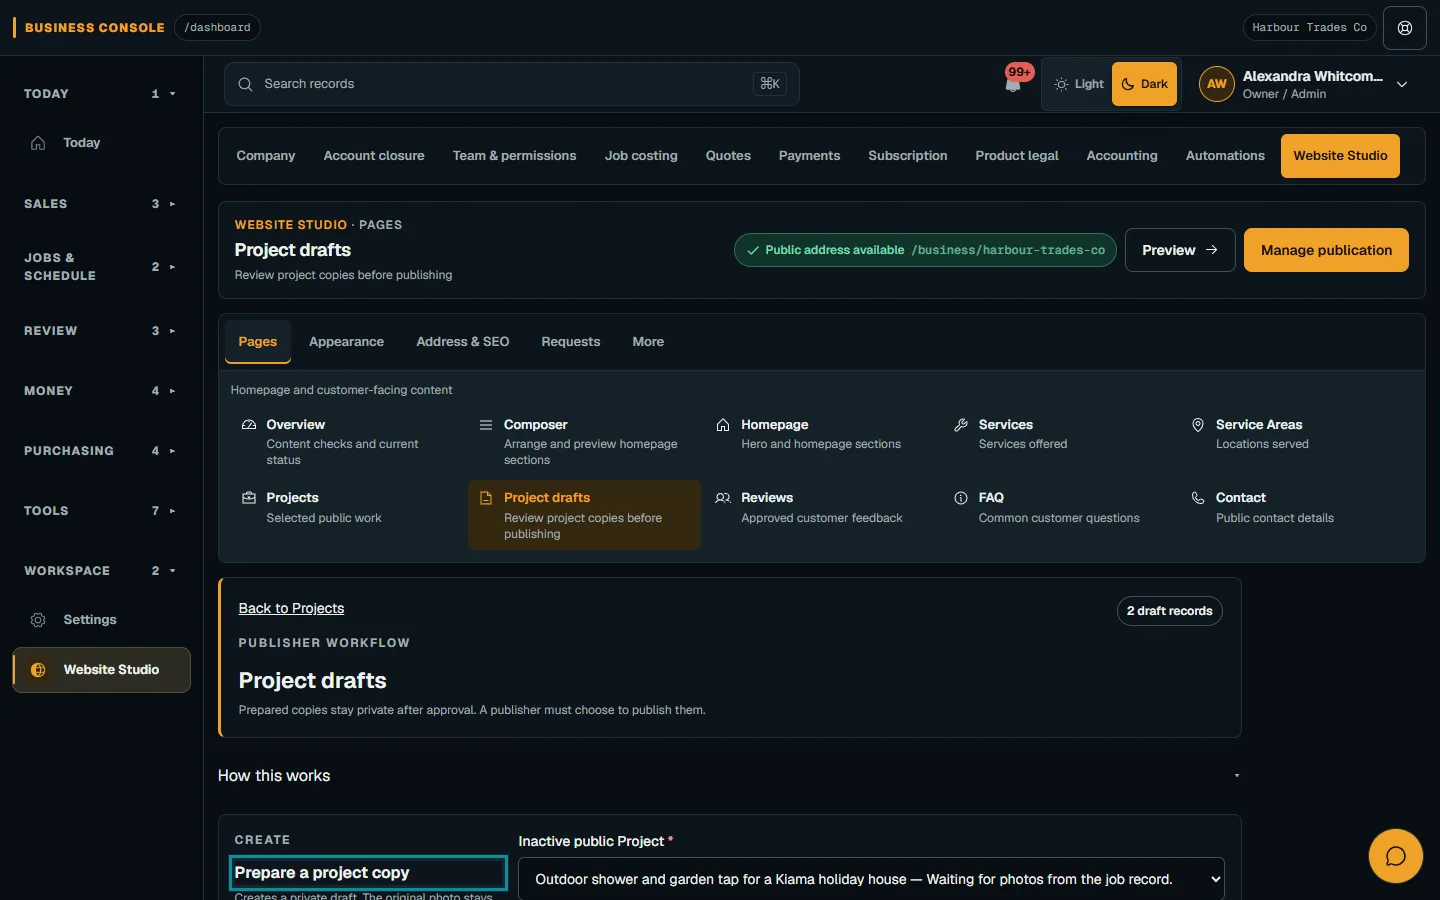Click the ⌘K shortcut badge
Viewport: 1440px width, 900px height.
click(x=770, y=84)
